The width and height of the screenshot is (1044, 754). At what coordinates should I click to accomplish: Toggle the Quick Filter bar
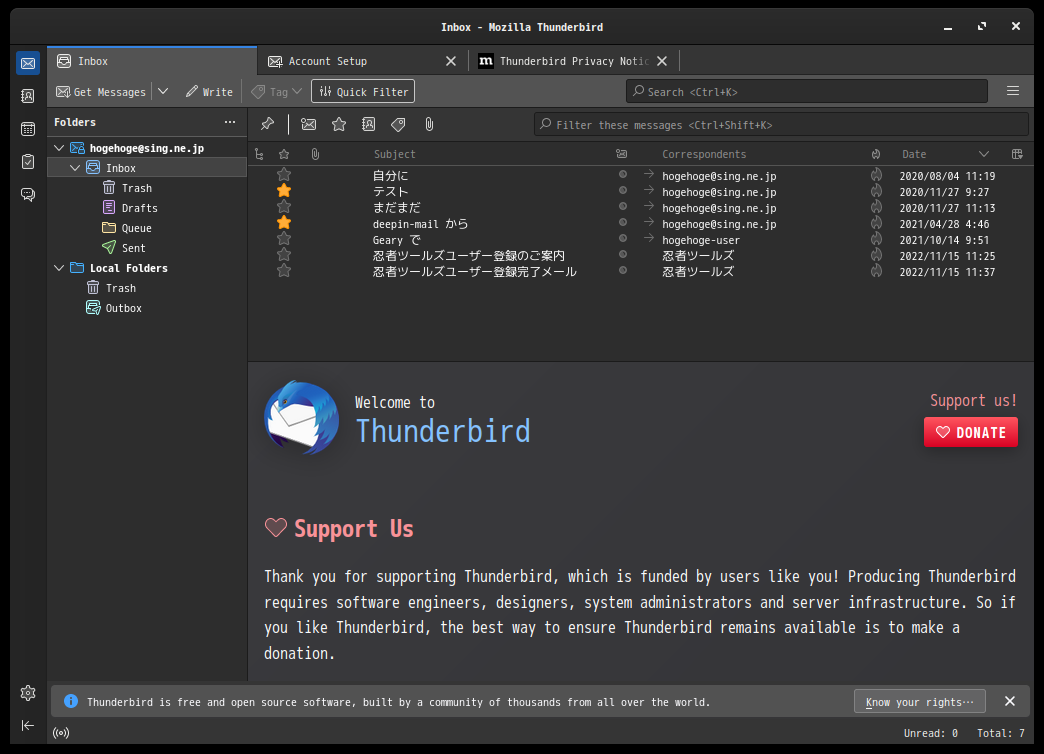pyautogui.click(x=363, y=91)
